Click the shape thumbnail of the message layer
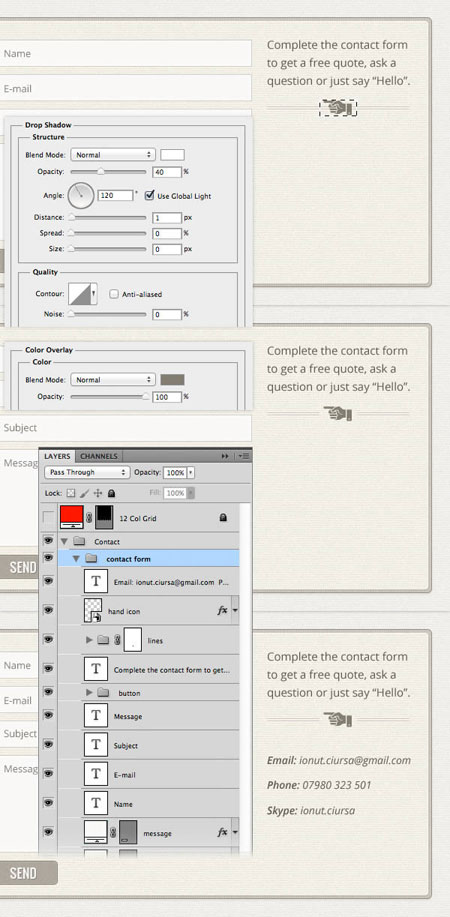 96,832
